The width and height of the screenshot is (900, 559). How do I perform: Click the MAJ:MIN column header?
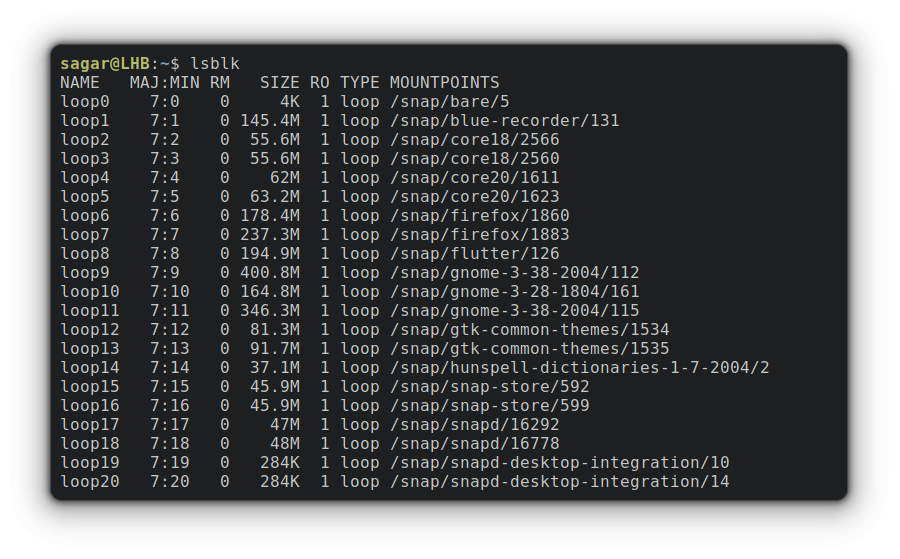(165, 83)
